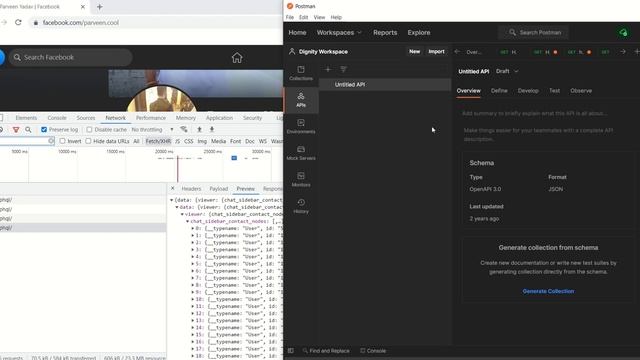Click the export HAR download arrow icon

pos(212,129)
